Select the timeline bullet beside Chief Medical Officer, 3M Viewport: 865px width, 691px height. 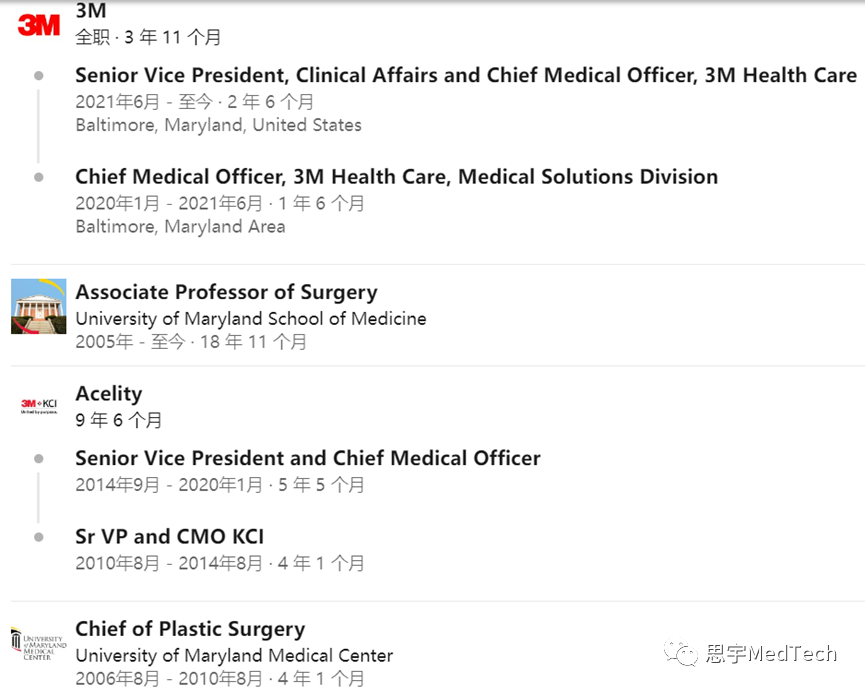pyautogui.click(x=39, y=177)
